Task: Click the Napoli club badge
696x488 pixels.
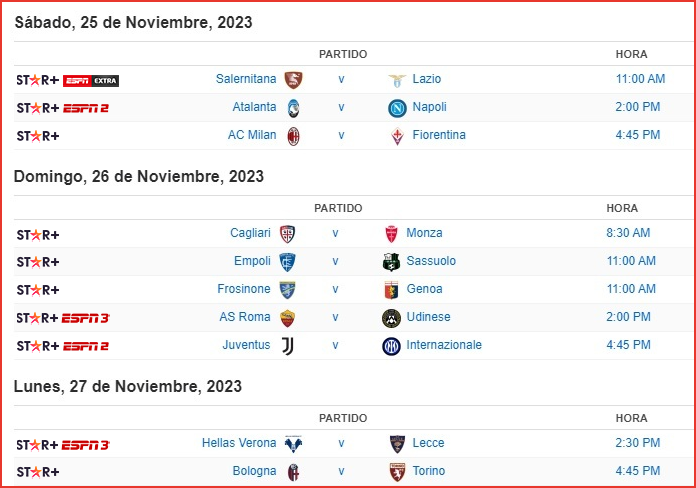Action: tap(397, 108)
